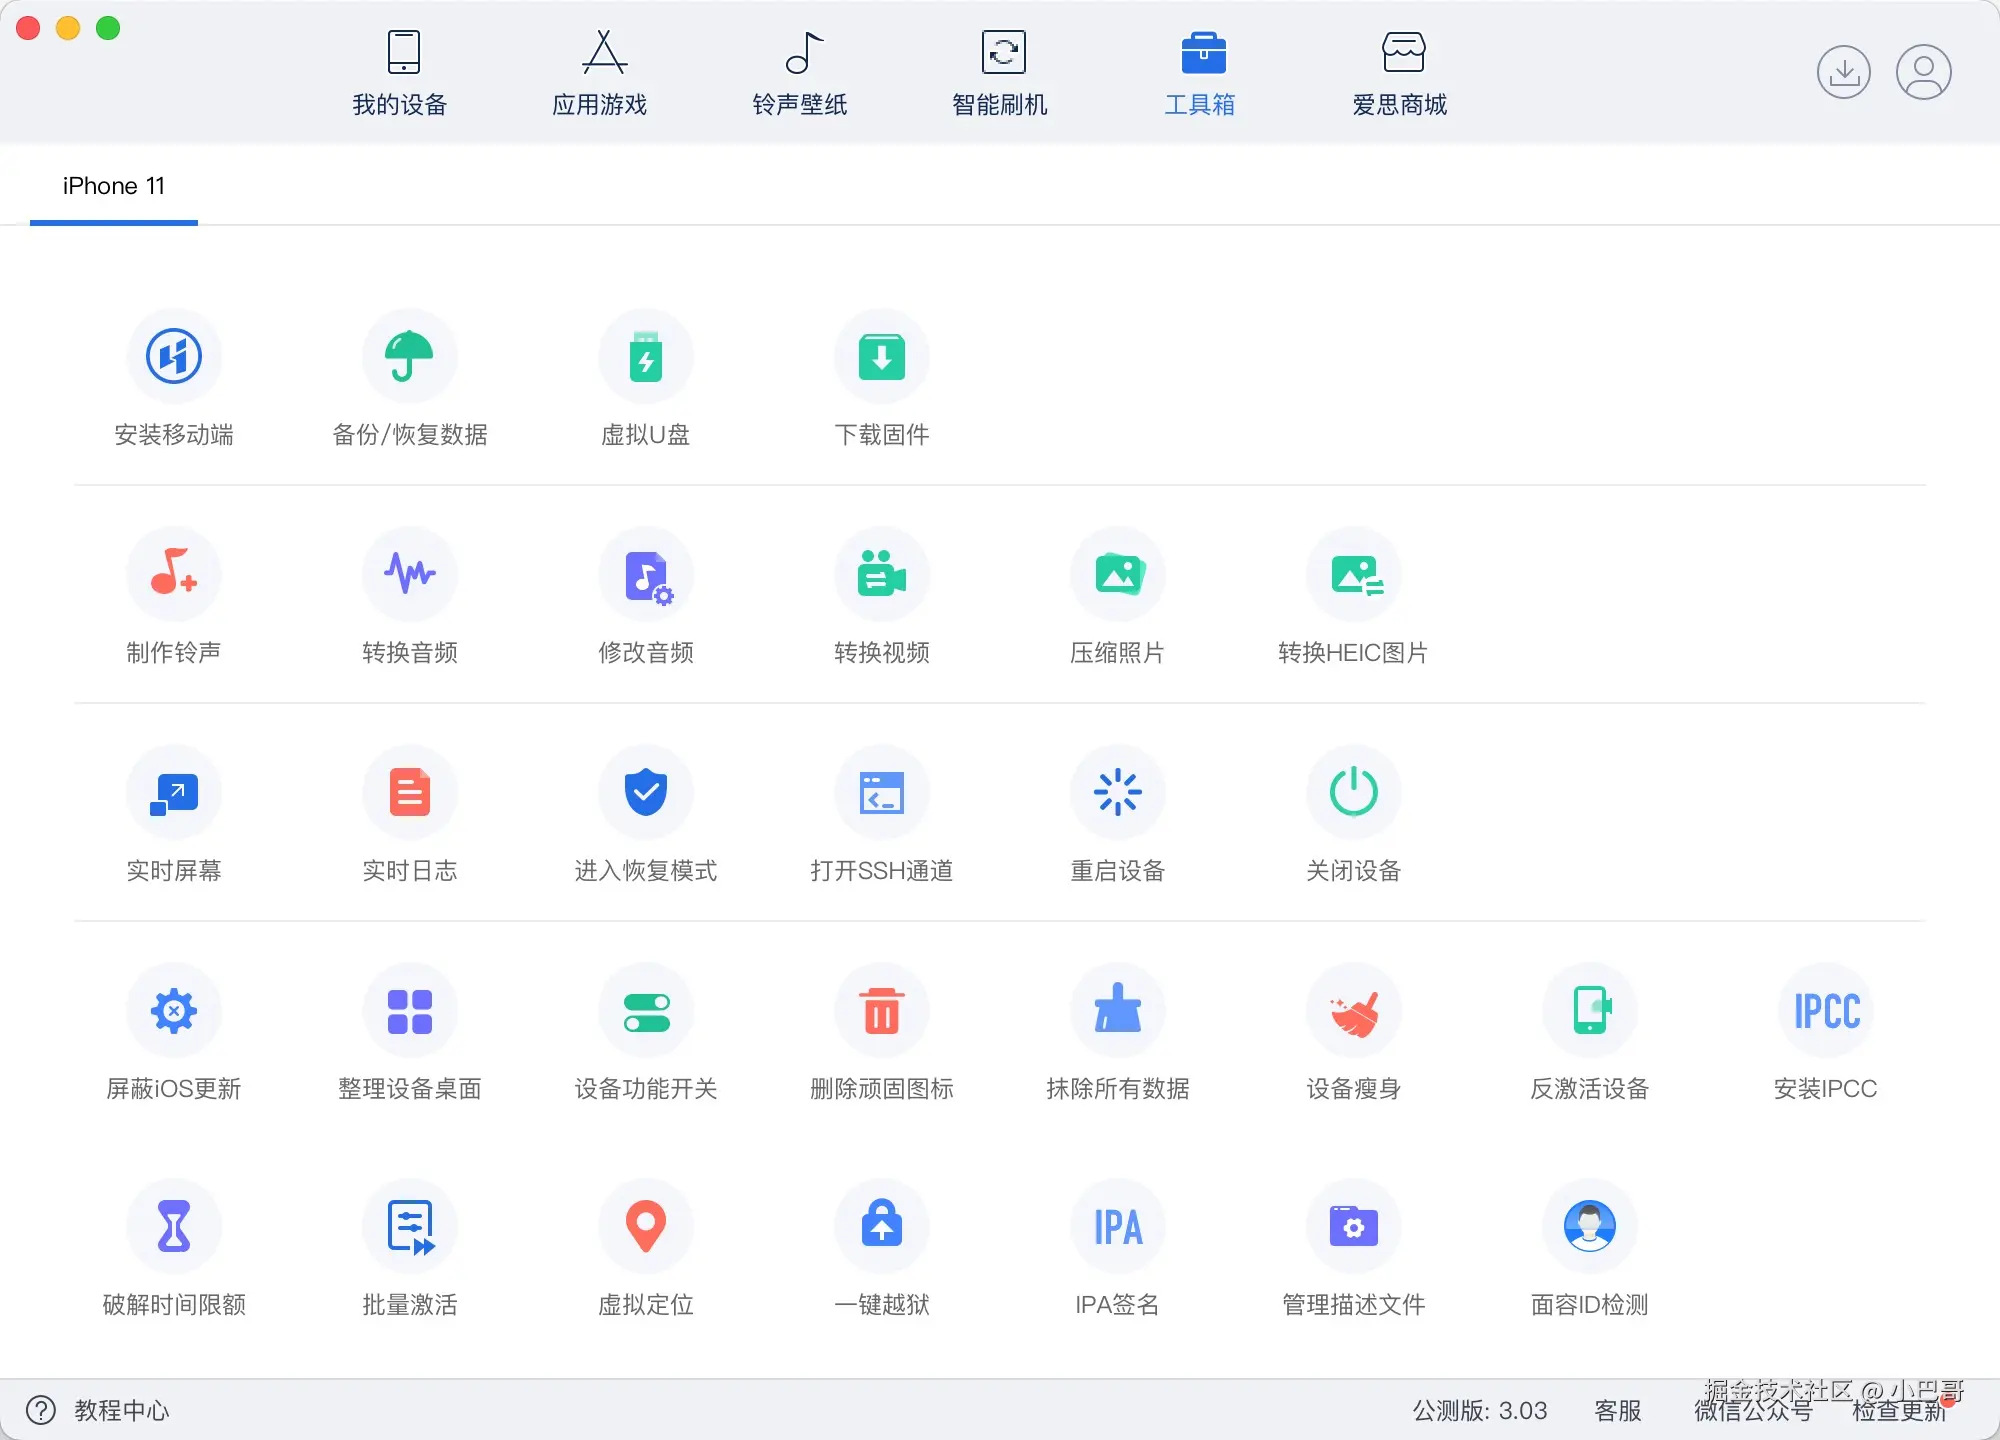Open Device Function Switches (设备功能开关) toggle icon
Viewport: 2000px width, 1440px height.
645,1010
